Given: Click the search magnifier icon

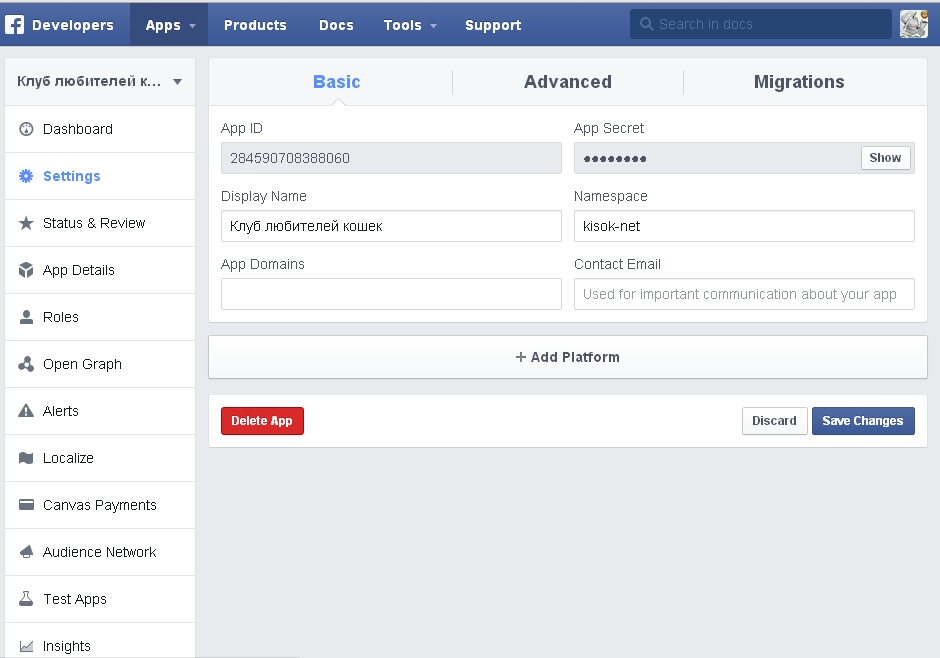Looking at the screenshot, I should click(646, 24).
